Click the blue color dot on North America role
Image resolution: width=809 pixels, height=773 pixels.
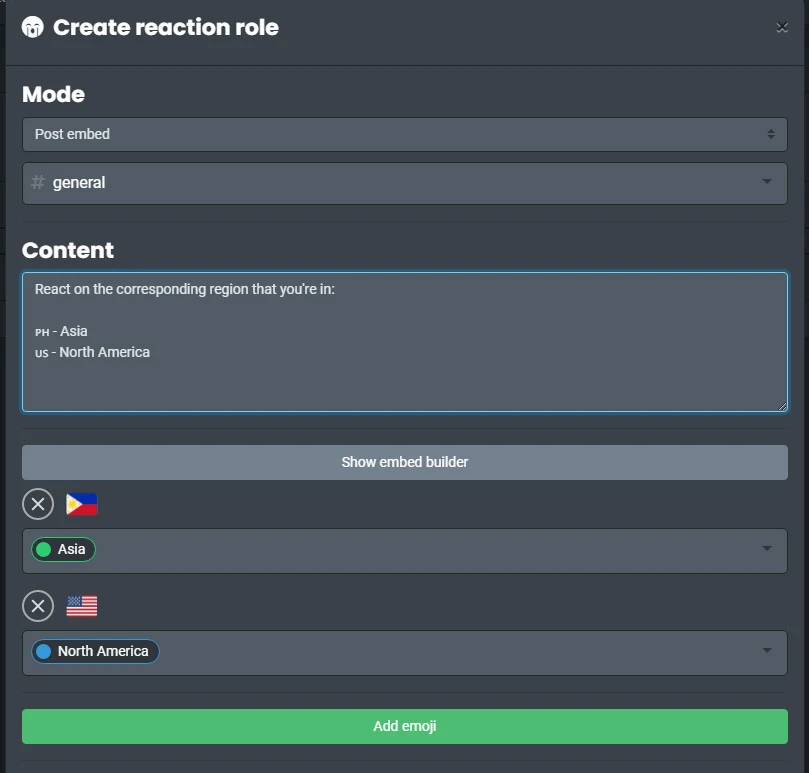tap(44, 652)
